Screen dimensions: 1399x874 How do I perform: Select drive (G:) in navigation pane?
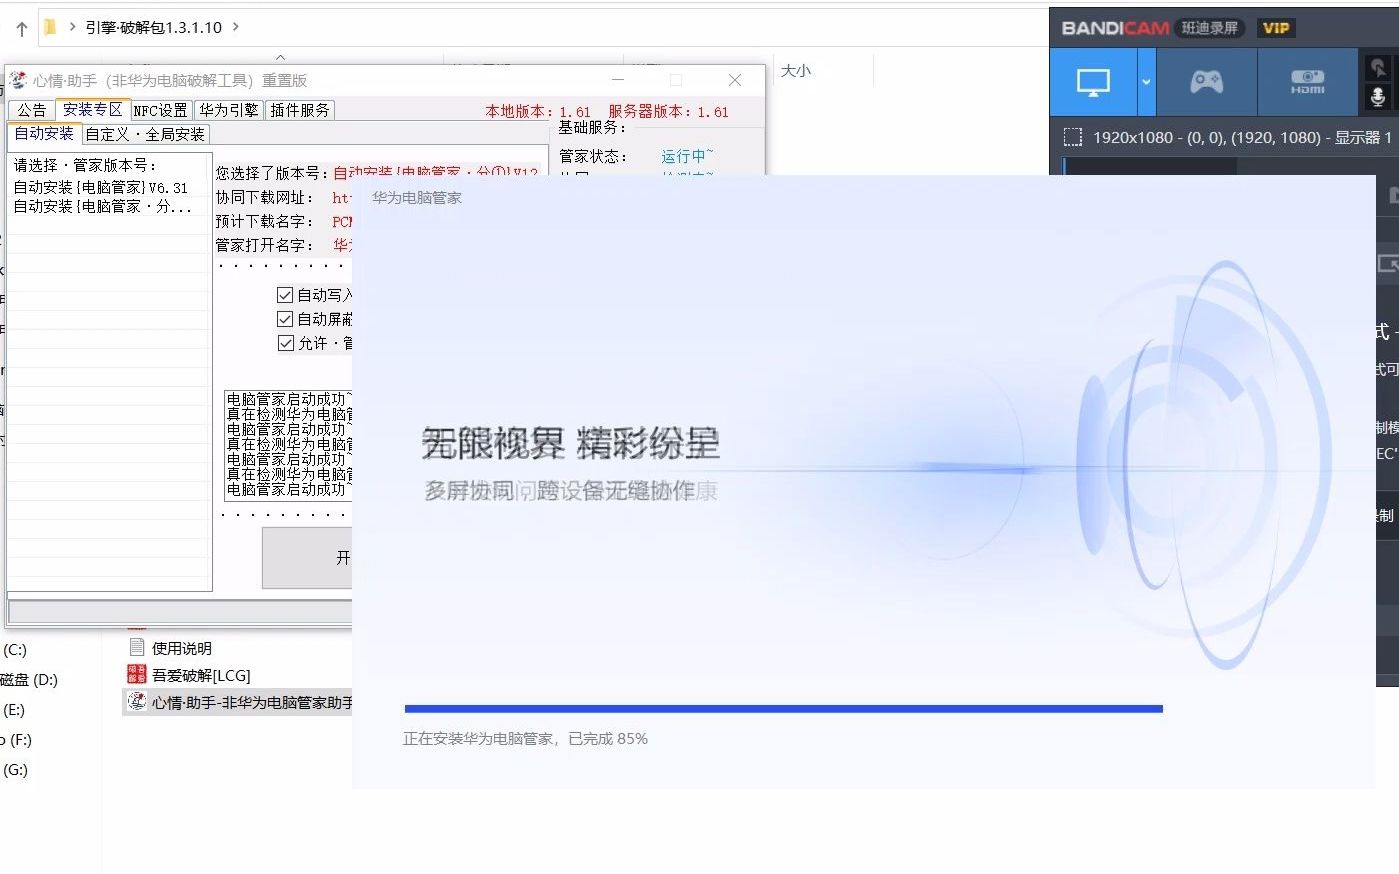[x=14, y=770]
